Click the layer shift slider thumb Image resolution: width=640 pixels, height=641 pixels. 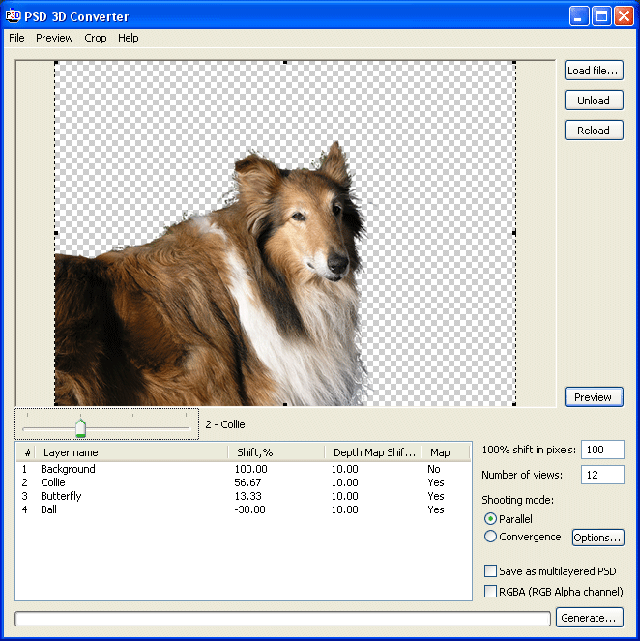pos(80,428)
